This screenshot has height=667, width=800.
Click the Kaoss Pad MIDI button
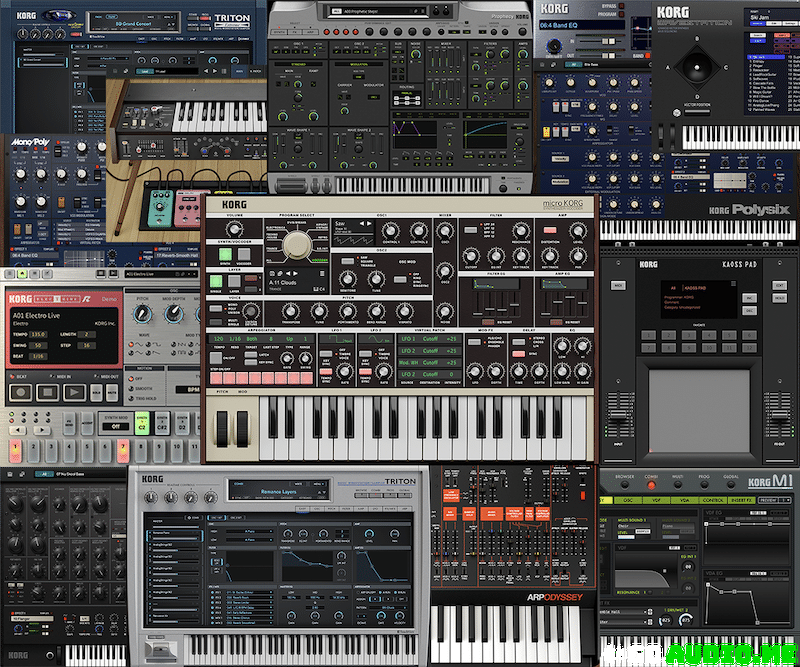tap(618, 285)
